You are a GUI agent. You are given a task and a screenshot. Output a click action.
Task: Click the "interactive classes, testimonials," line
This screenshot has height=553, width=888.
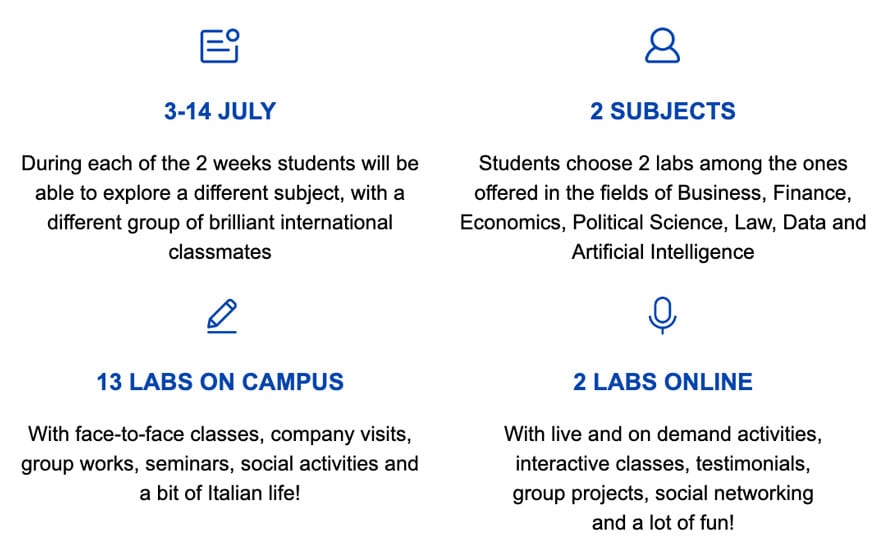tap(662, 464)
